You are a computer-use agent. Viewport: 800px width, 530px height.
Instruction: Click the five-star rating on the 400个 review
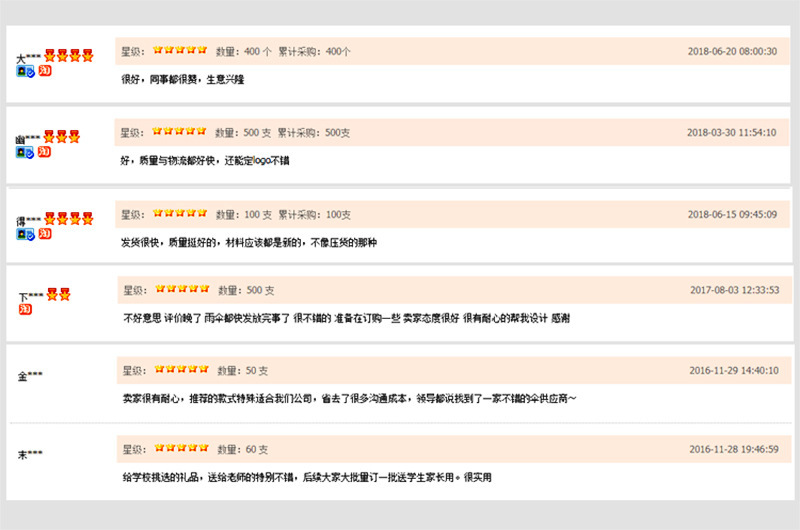click(x=180, y=50)
